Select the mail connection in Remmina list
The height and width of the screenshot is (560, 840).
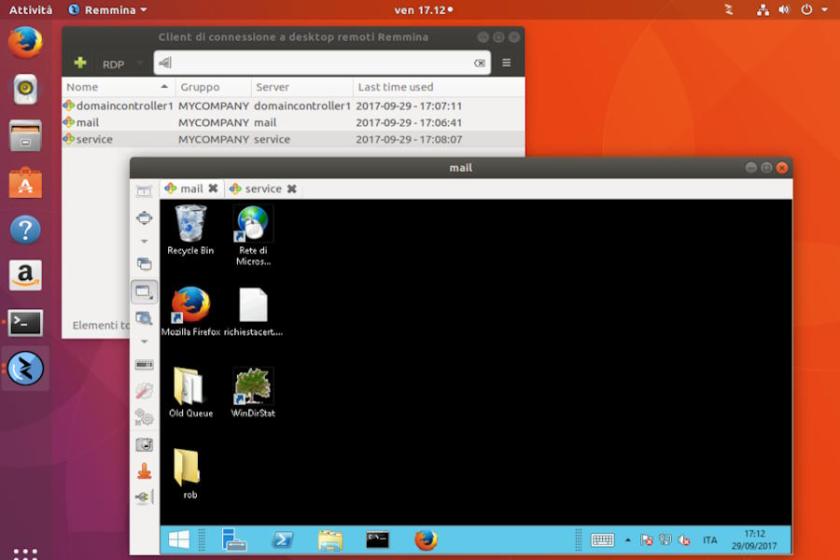click(293, 122)
